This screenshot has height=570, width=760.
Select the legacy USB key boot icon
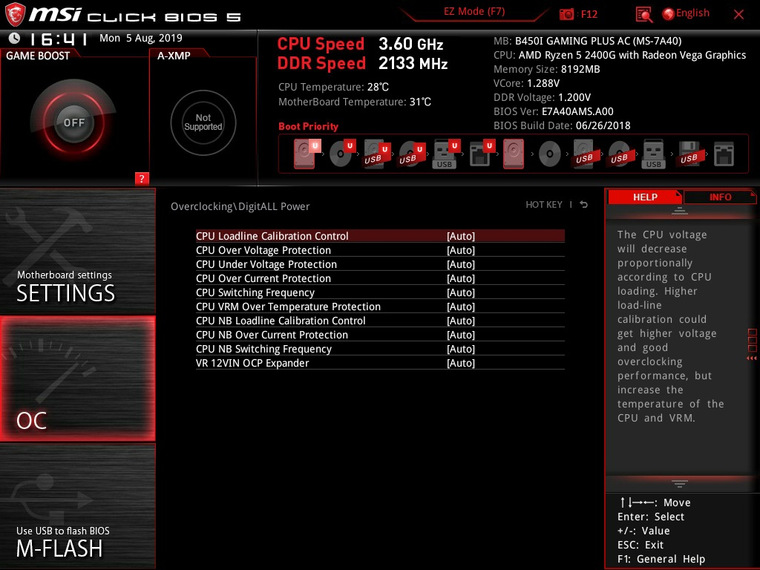click(653, 154)
